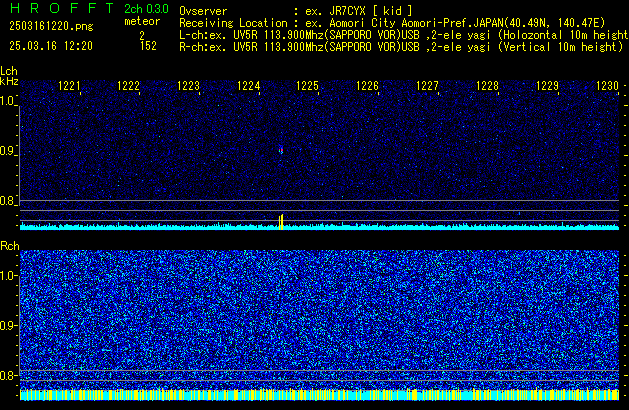This screenshot has width=629, height=410.
Task: Select the 1230 time marker
Action: [607, 86]
